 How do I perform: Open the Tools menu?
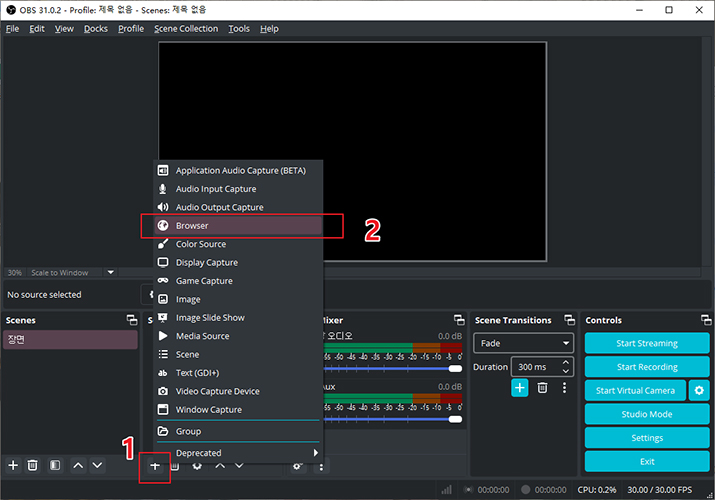click(239, 29)
